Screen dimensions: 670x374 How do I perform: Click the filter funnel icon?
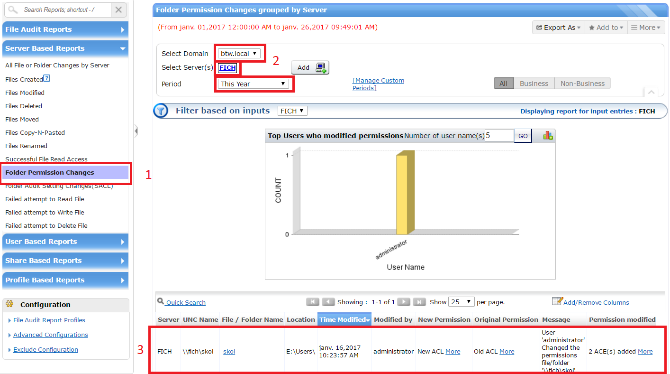(161, 111)
